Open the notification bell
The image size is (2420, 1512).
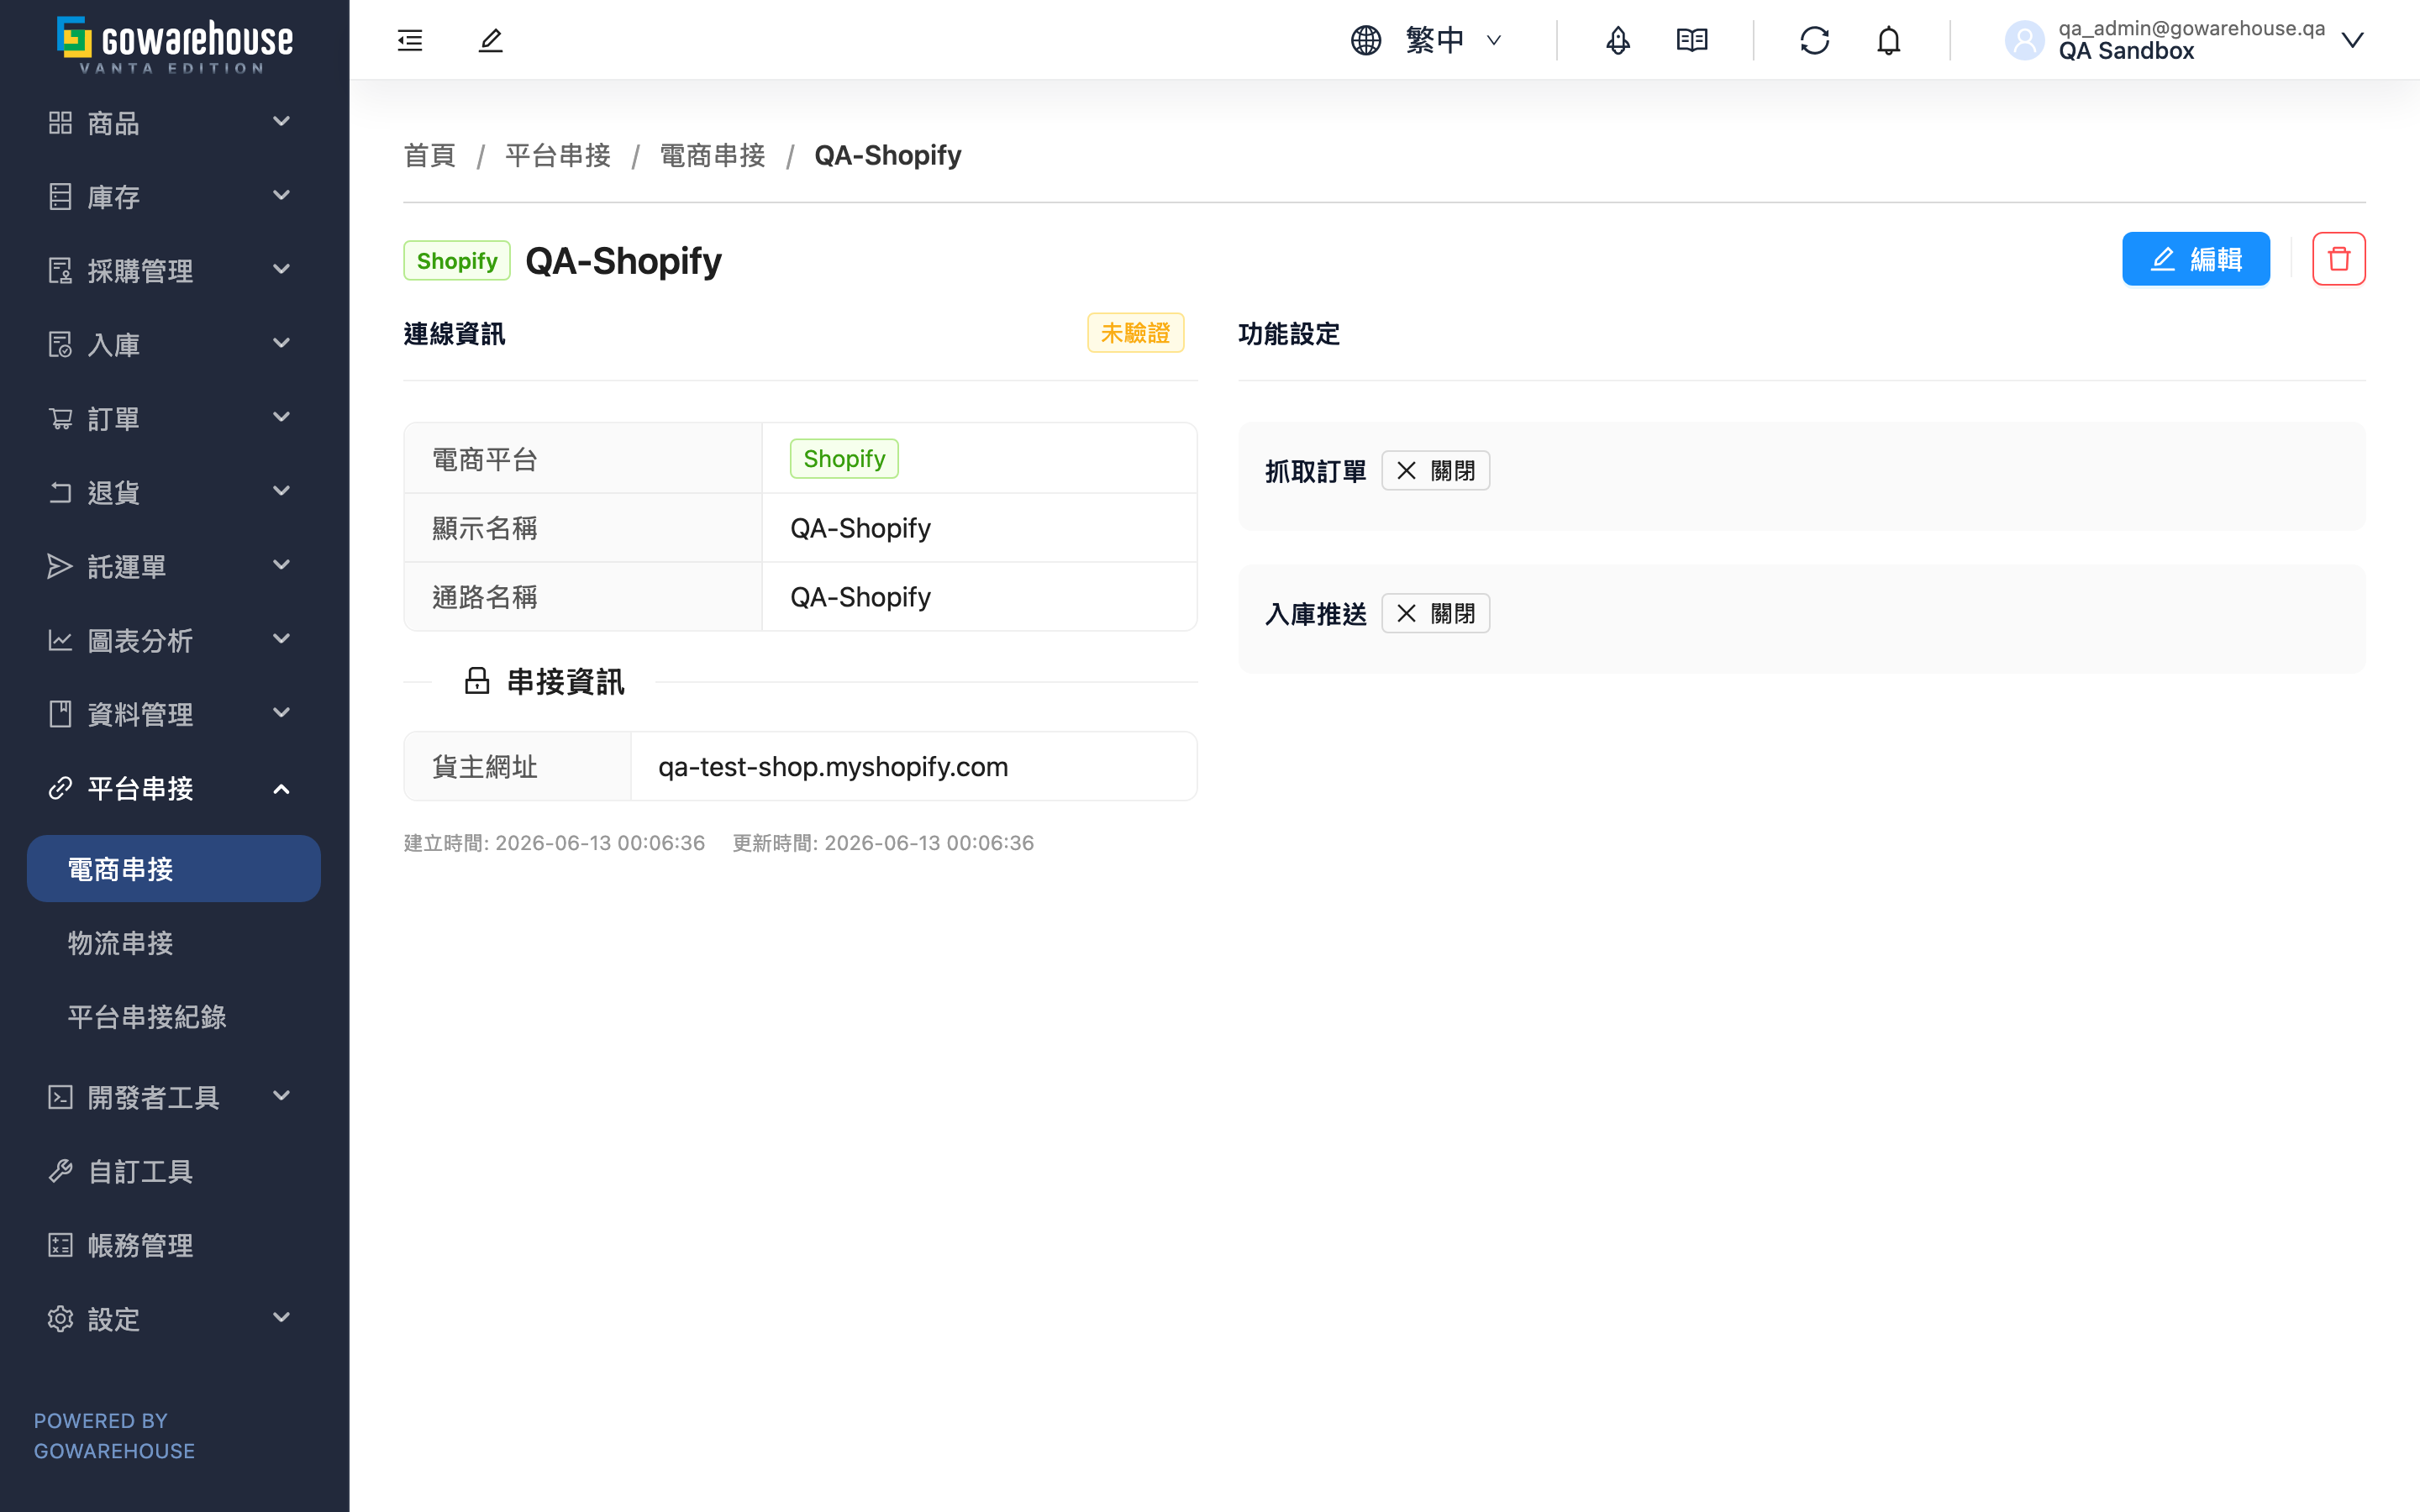click(1888, 40)
